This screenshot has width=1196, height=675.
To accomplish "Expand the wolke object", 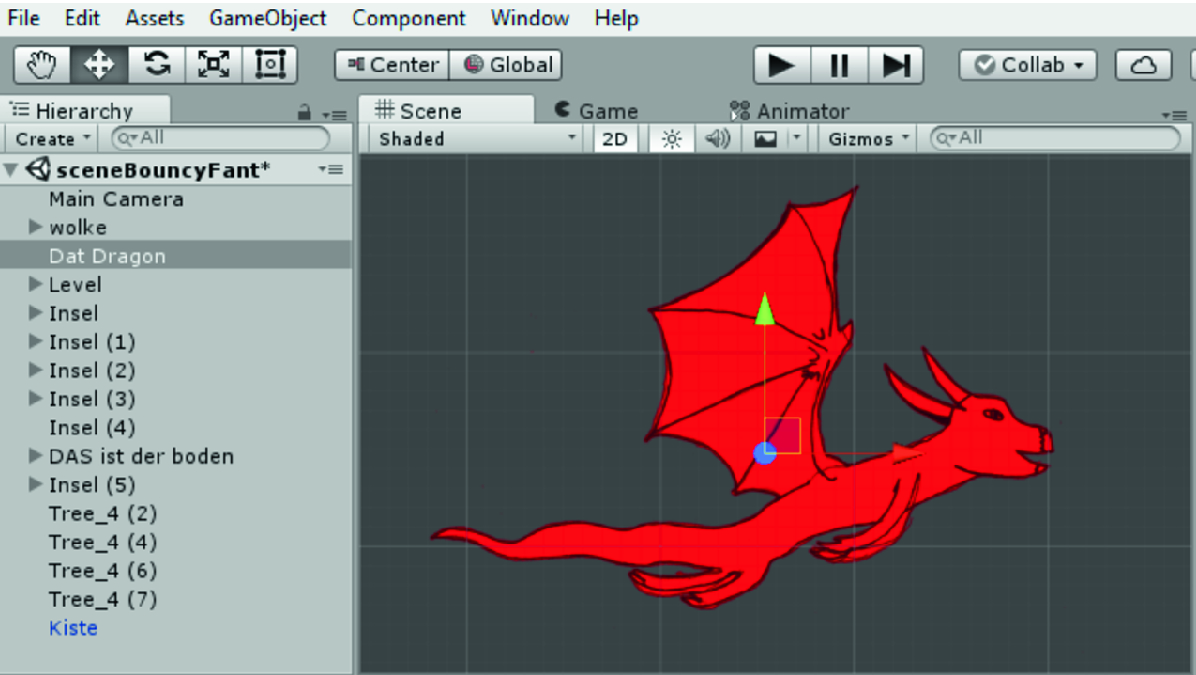I will pos(35,227).
